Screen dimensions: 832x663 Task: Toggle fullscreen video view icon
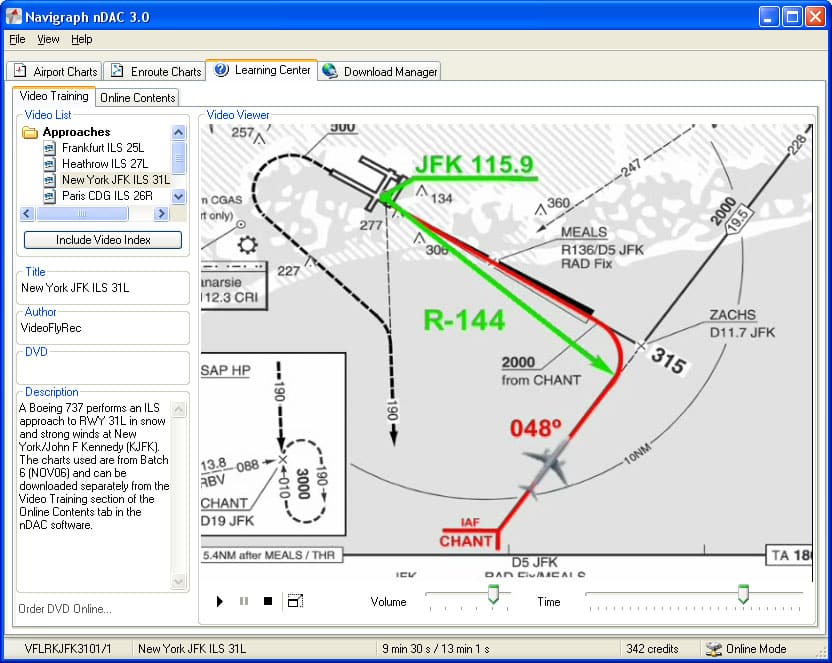click(295, 601)
